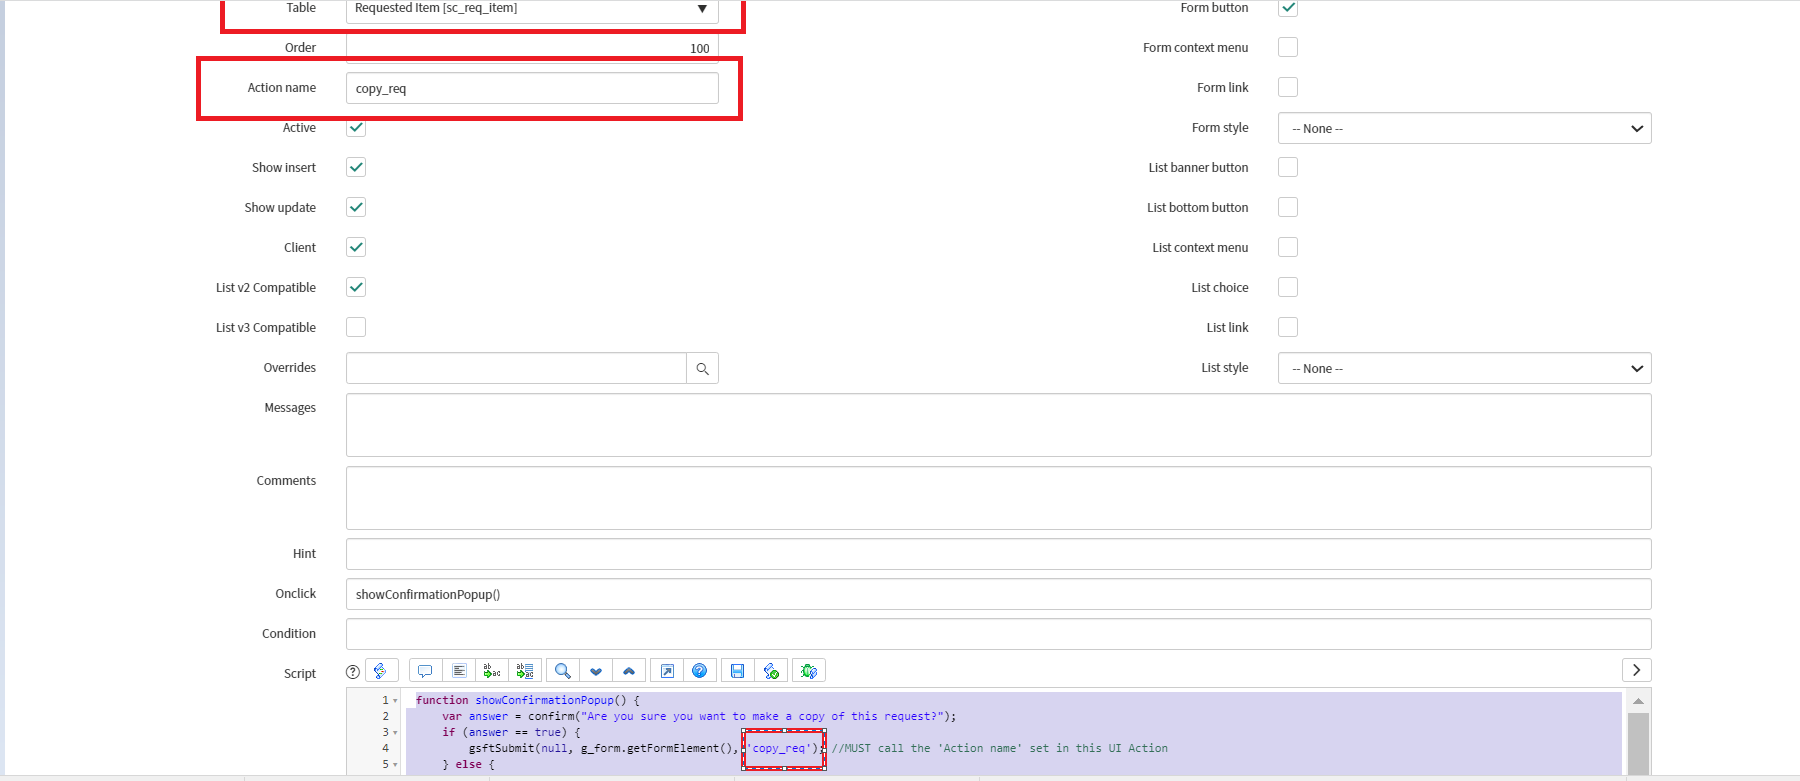Click the syntax check icon with green checkmark
Image resolution: width=1800 pixels, height=781 pixels.
tap(771, 671)
